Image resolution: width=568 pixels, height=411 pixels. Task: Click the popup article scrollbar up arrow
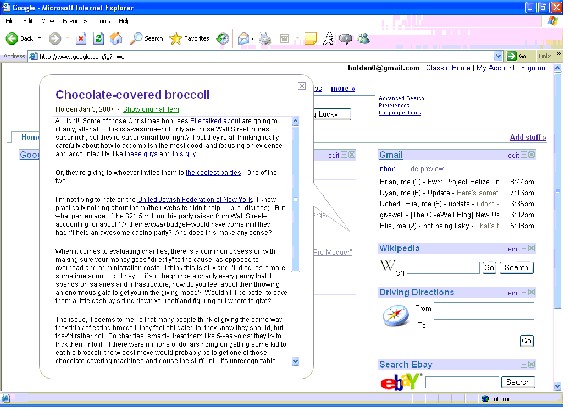tap(295, 121)
